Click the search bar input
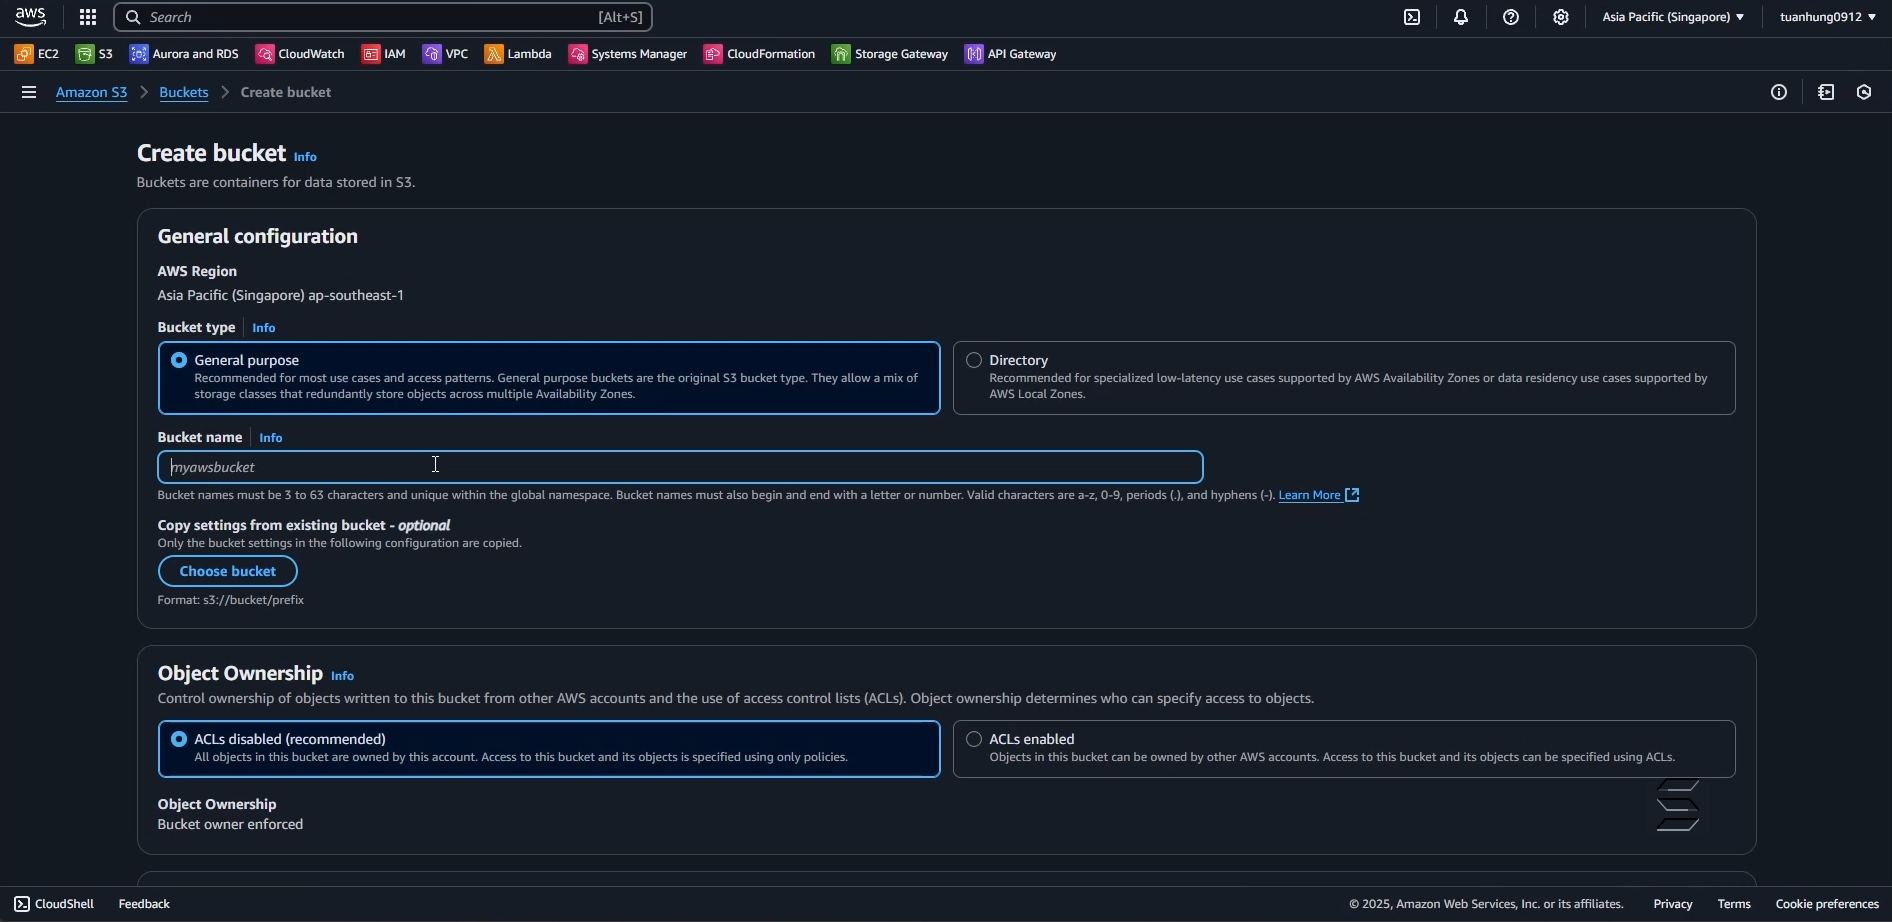This screenshot has height=922, width=1892. [x=384, y=17]
